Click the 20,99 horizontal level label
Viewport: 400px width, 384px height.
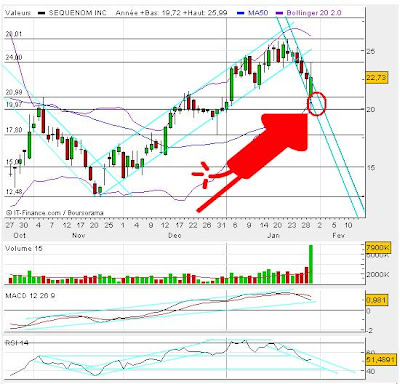click(x=14, y=92)
